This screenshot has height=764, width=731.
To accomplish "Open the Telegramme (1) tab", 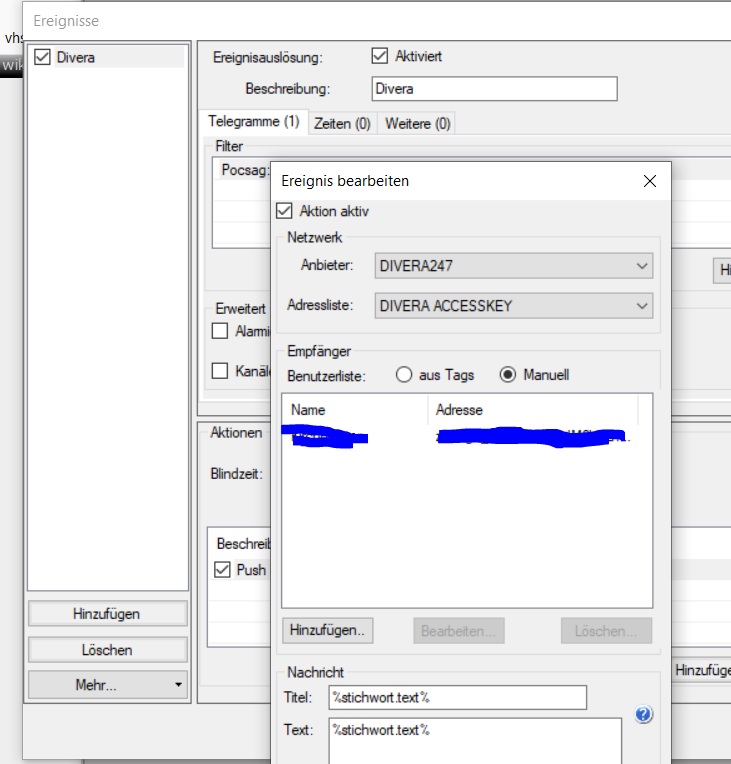I will [x=253, y=122].
